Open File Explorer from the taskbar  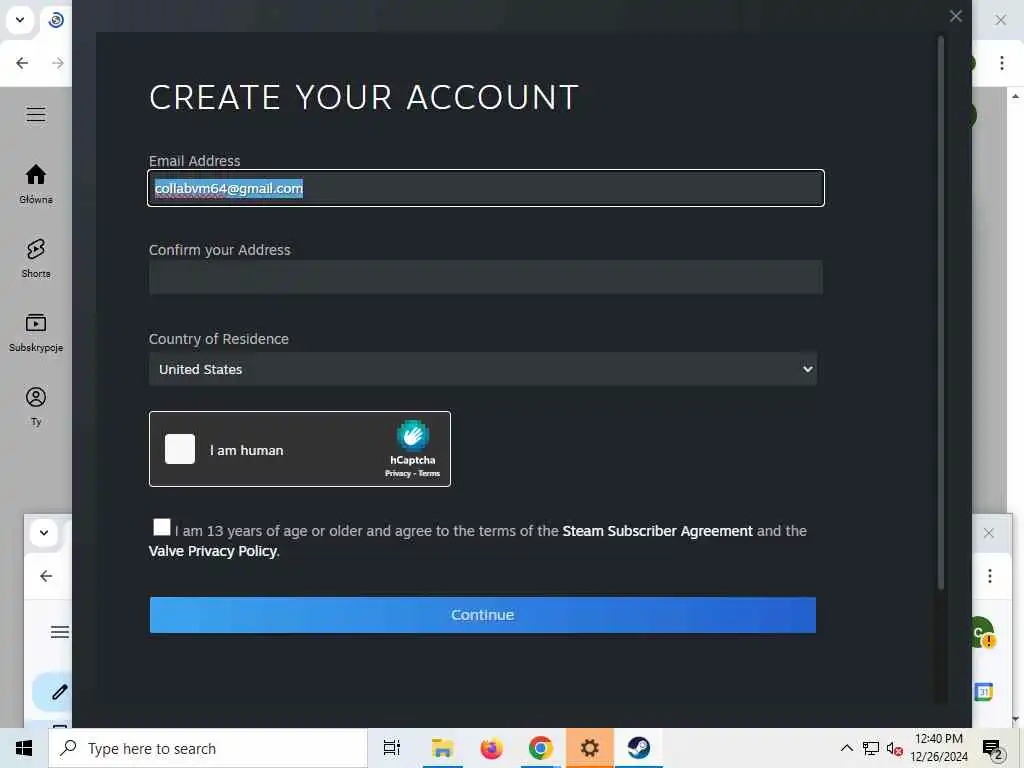tap(442, 748)
